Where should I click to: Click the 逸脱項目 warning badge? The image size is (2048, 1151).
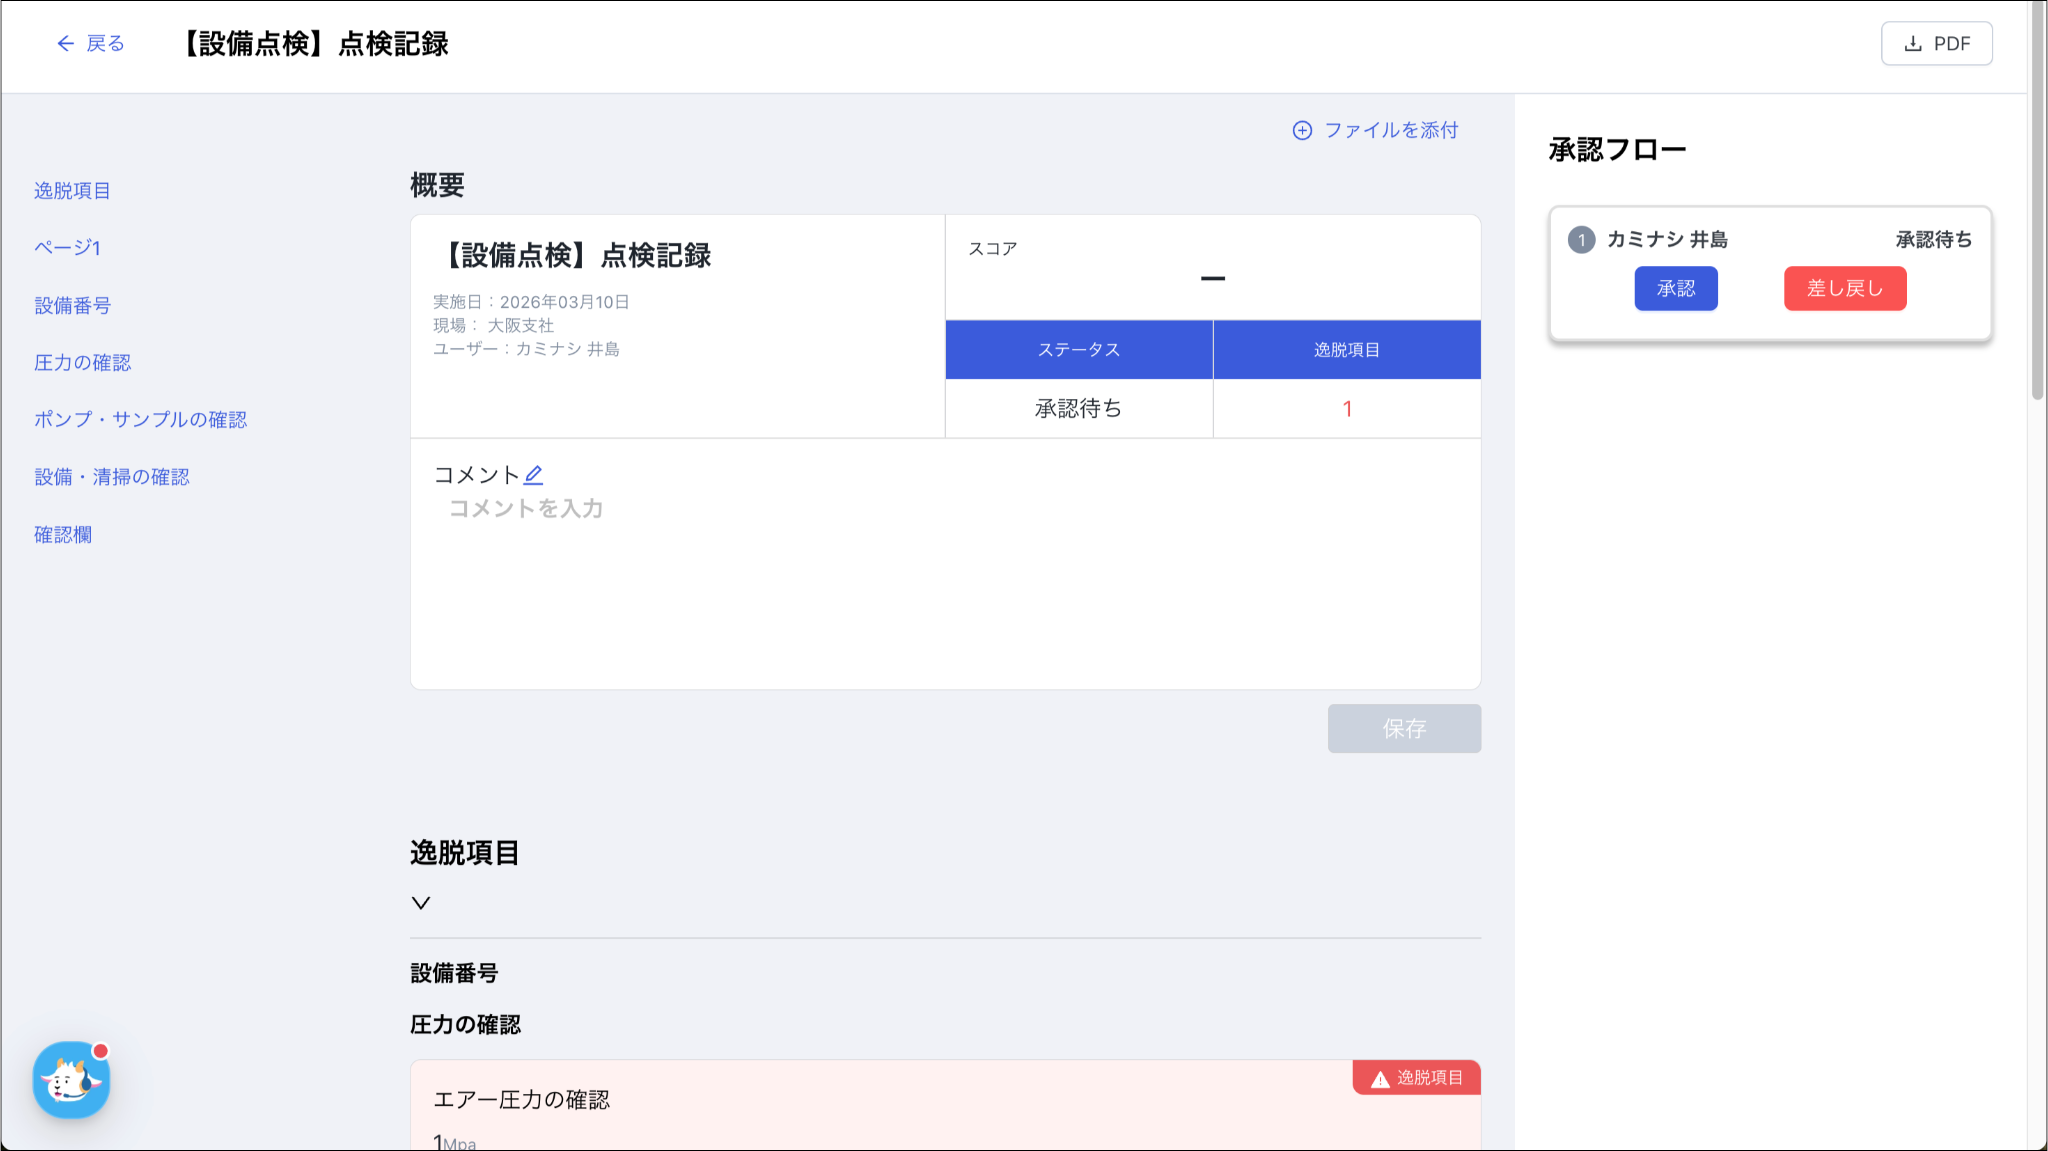tap(1417, 1078)
